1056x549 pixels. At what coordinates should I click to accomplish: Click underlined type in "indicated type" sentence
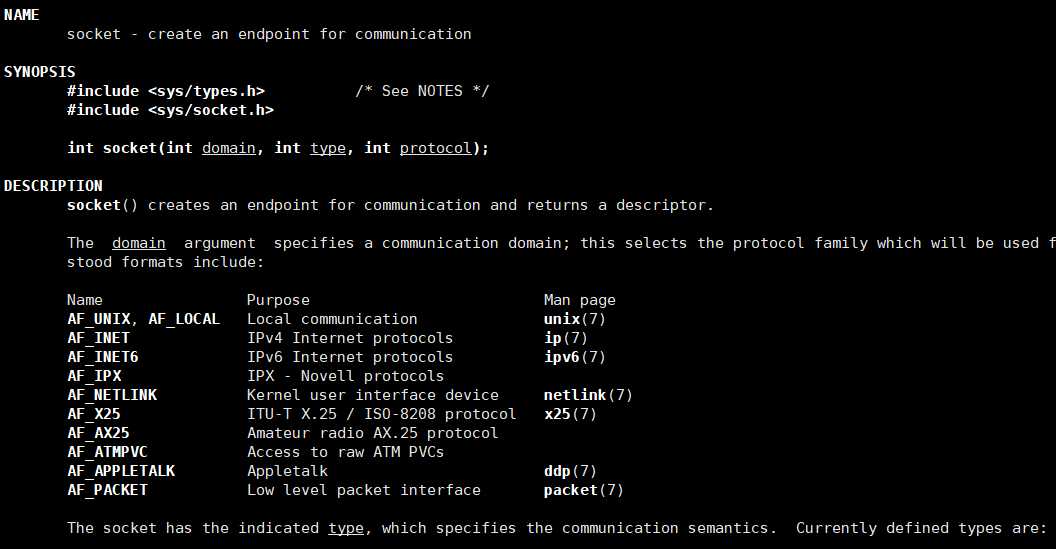click(345, 528)
